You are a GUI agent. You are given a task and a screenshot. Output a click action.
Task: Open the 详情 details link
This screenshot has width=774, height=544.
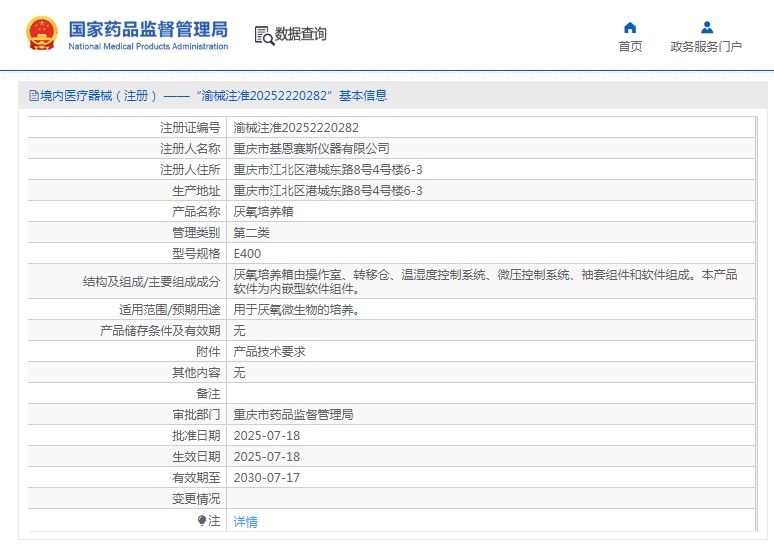245,521
